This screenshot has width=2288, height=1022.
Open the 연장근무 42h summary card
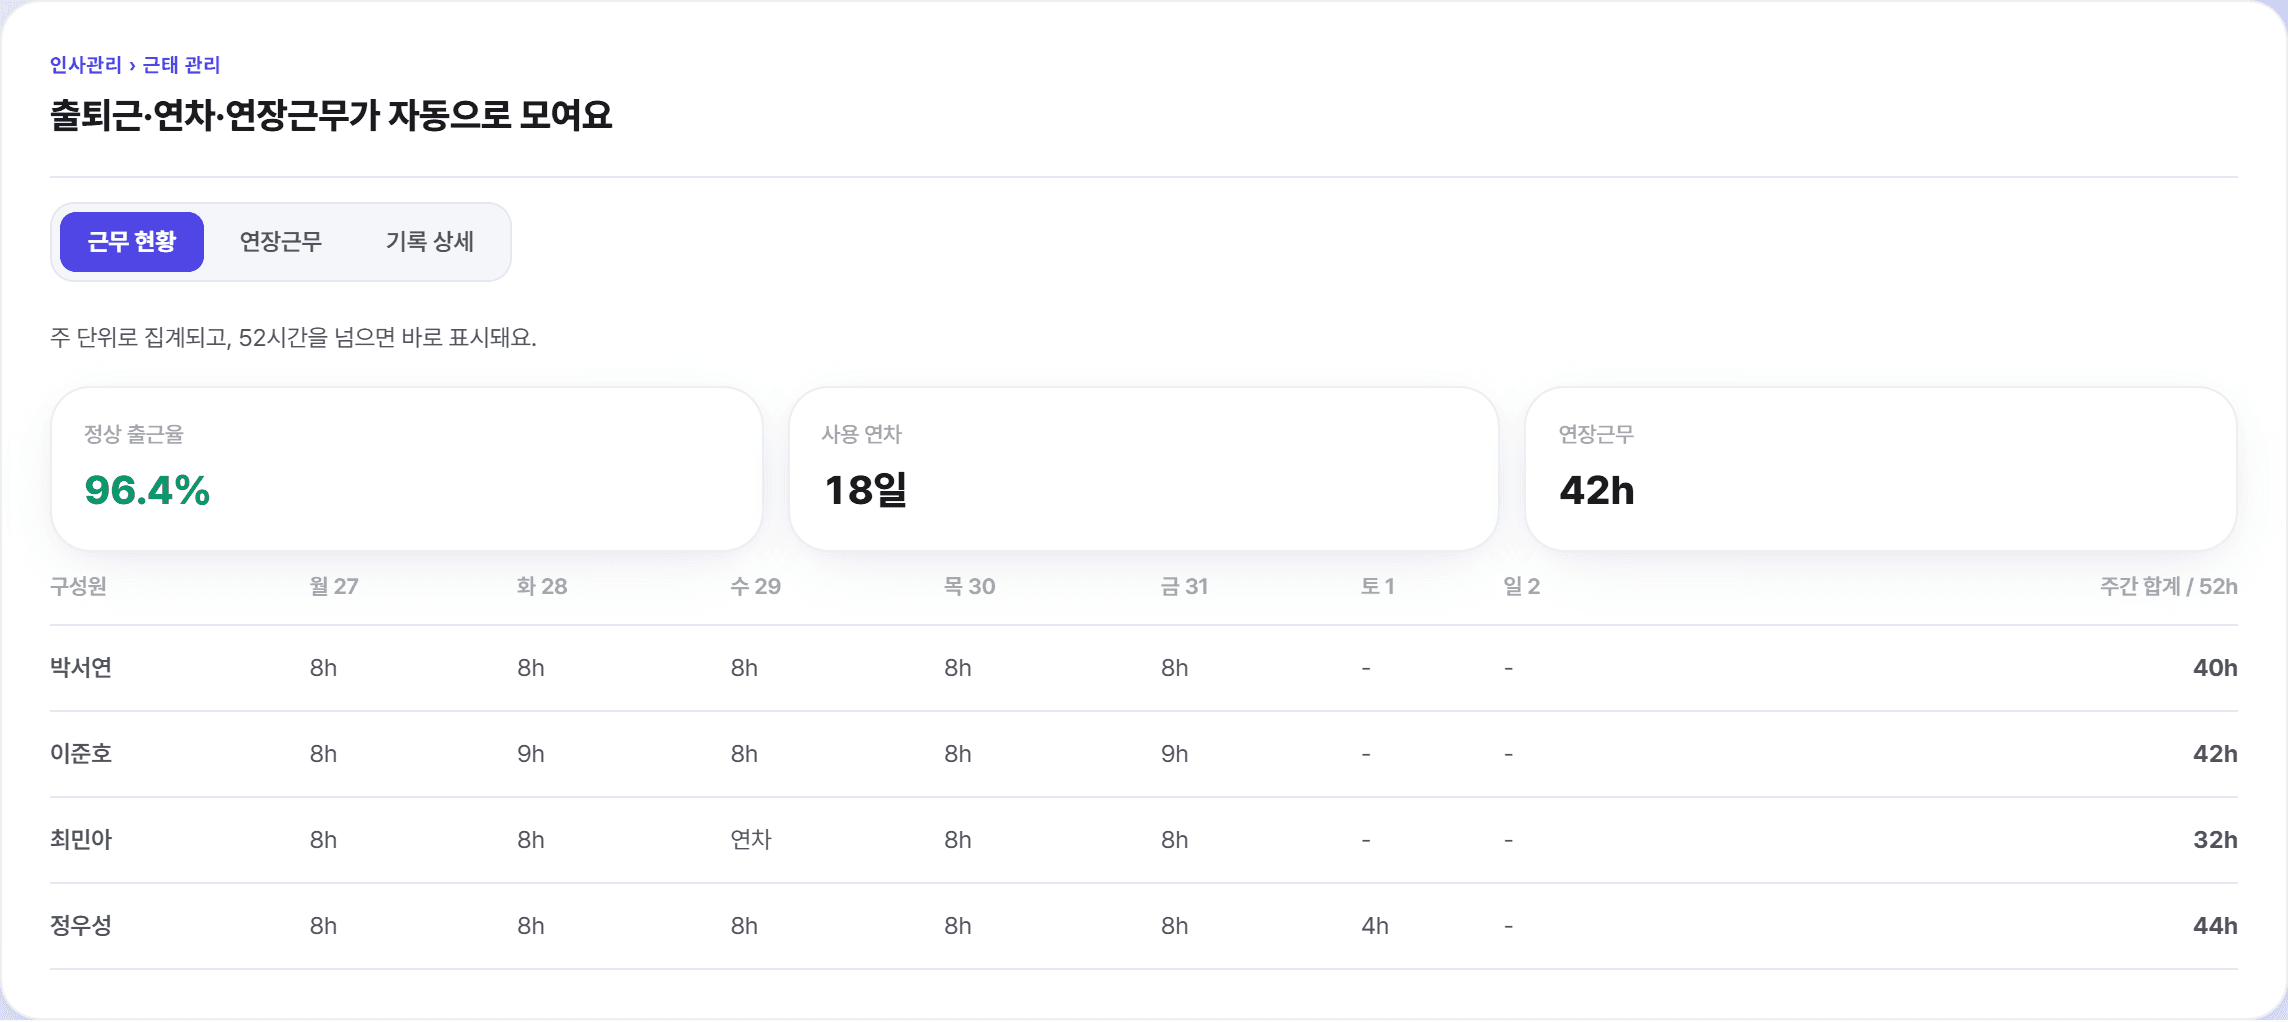[x=1881, y=469]
